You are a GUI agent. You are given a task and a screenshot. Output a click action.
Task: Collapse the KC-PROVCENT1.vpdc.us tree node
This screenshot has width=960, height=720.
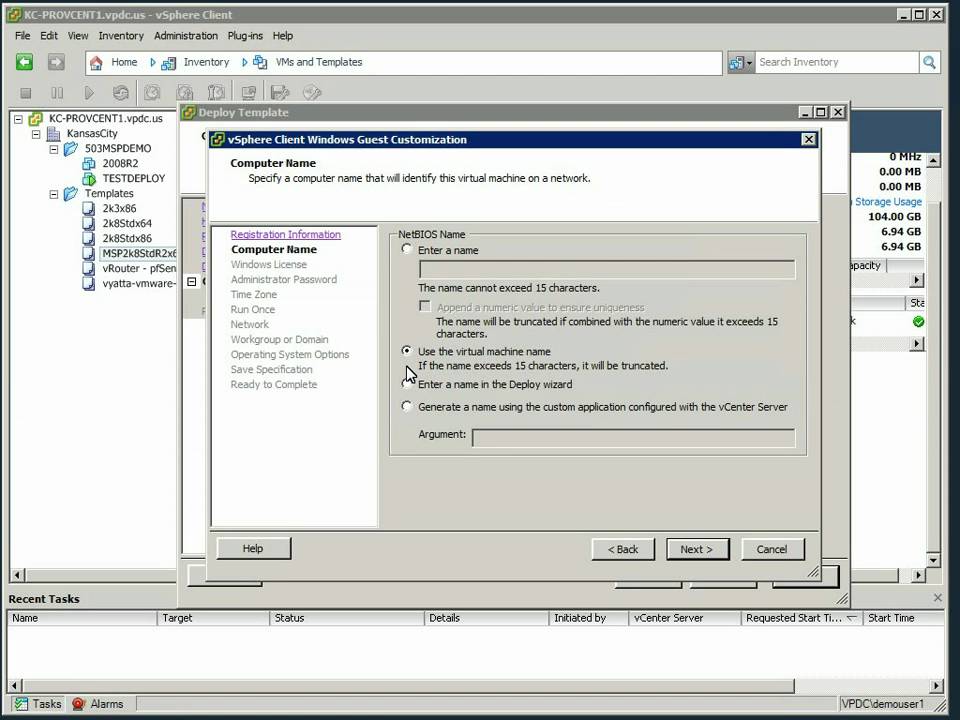click(18, 119)
